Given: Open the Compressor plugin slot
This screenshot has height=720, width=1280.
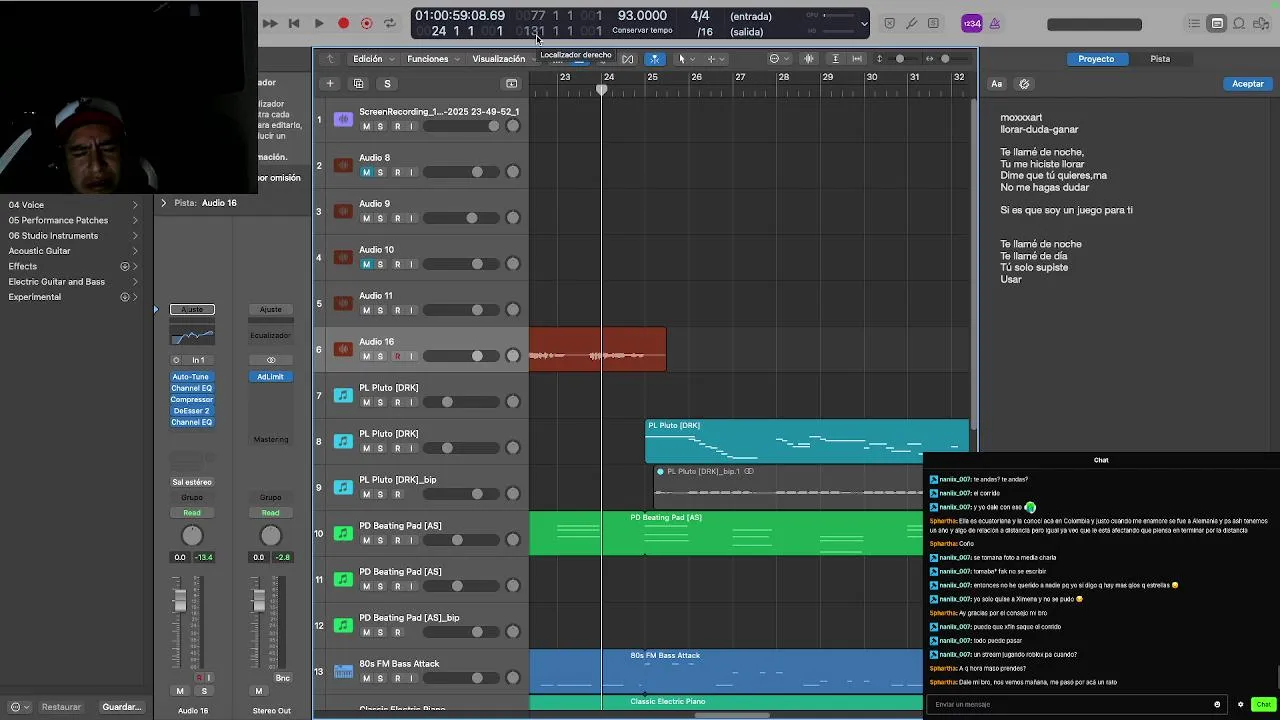Looking at the screenshot, I should pyautogui.click(x=191, y=400).
